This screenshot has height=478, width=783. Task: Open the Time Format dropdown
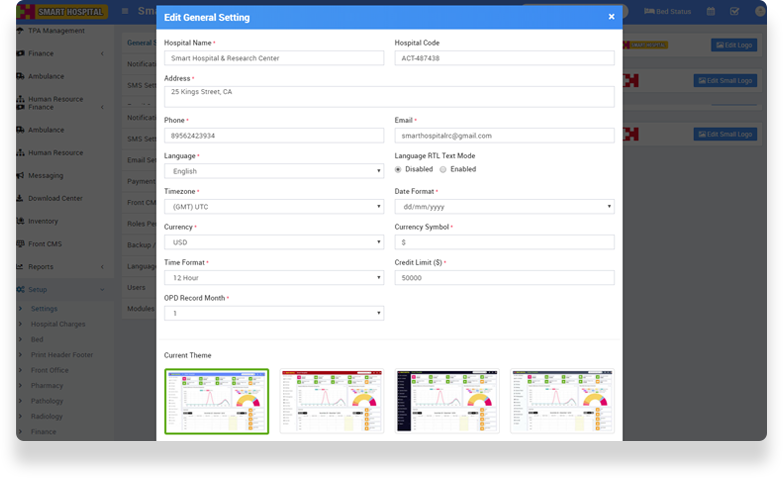point(273,278)
